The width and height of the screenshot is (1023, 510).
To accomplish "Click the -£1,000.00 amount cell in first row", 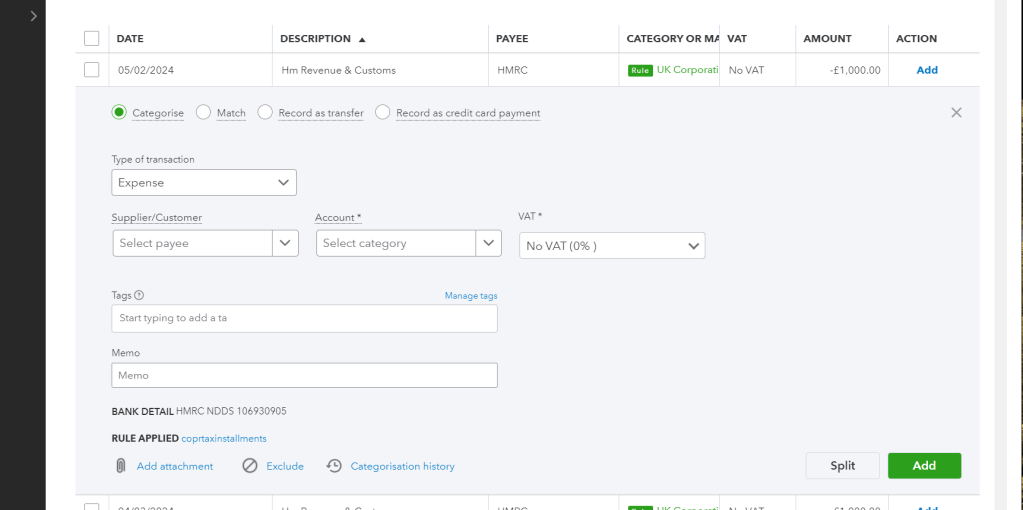I will point(855,70).
